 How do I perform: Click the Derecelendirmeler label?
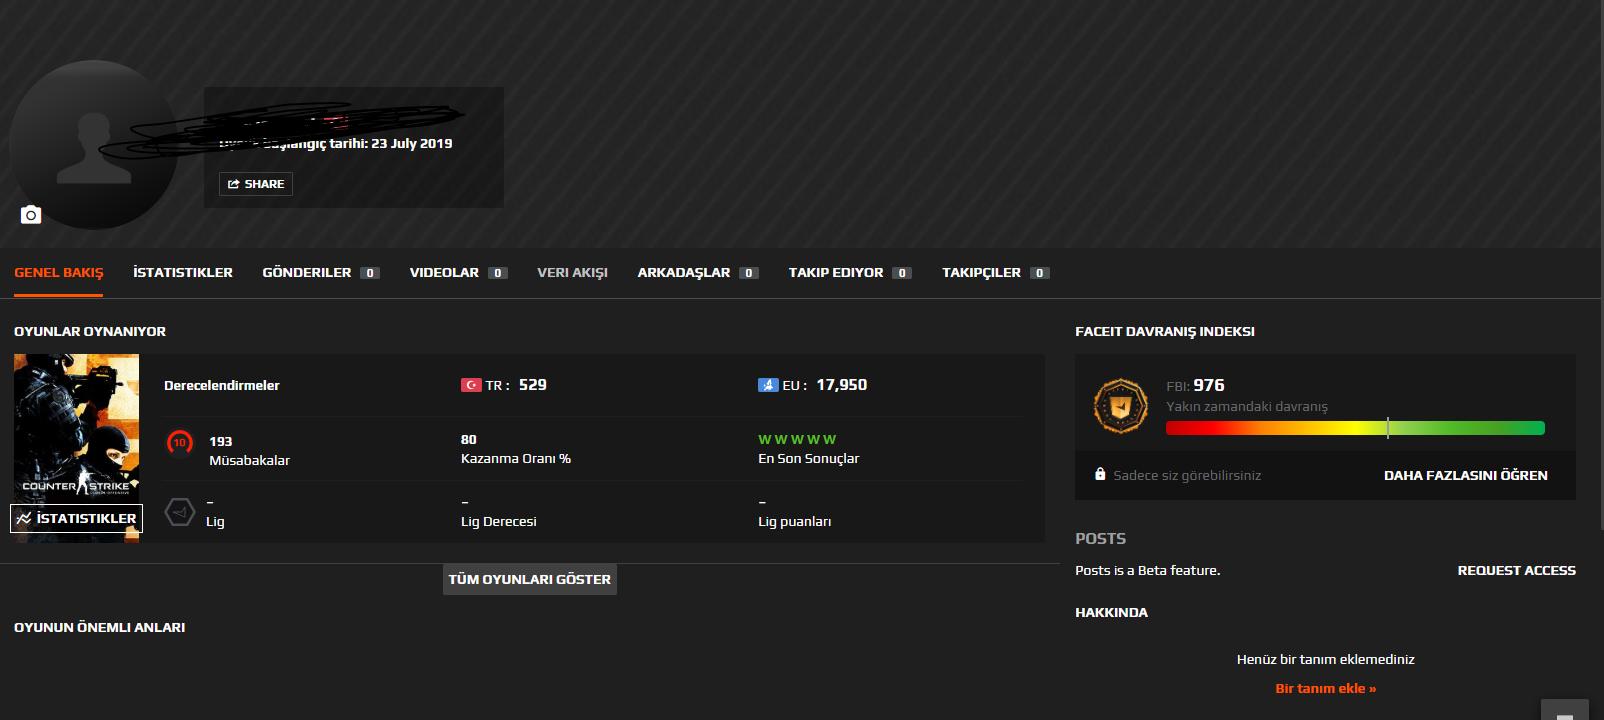[x=222, y=385]
